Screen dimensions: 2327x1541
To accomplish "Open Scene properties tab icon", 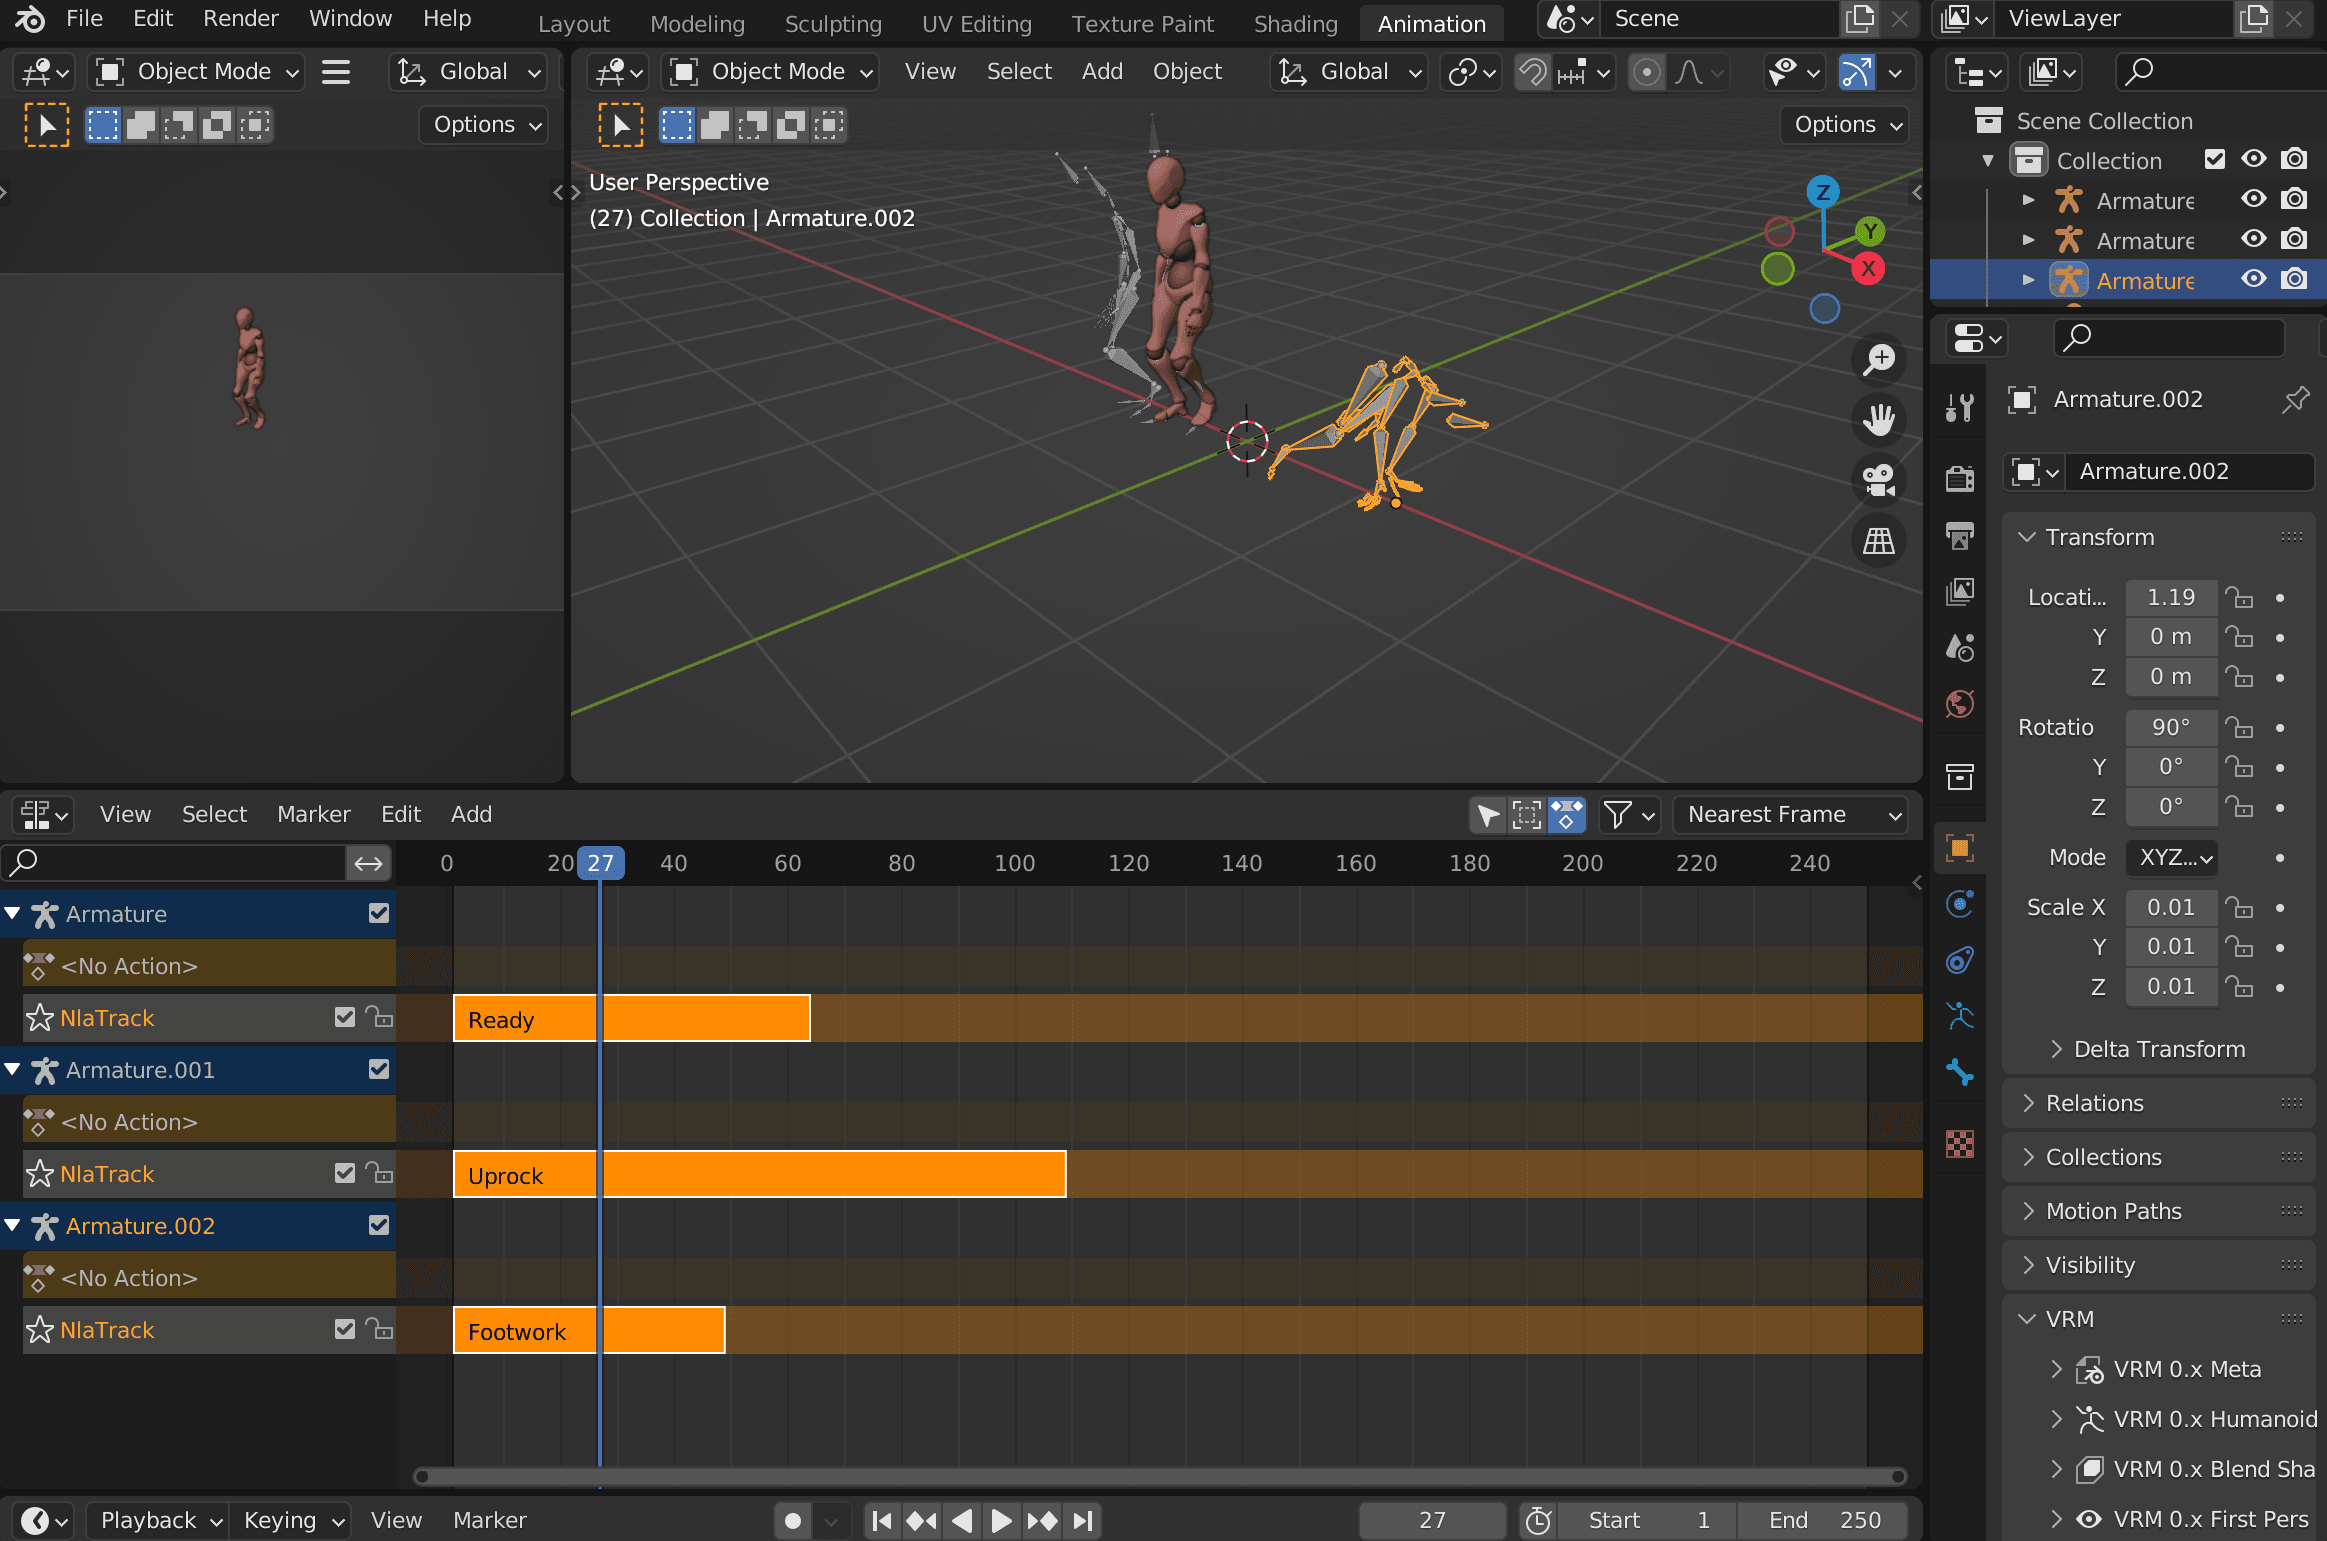I will [1960, 647].
